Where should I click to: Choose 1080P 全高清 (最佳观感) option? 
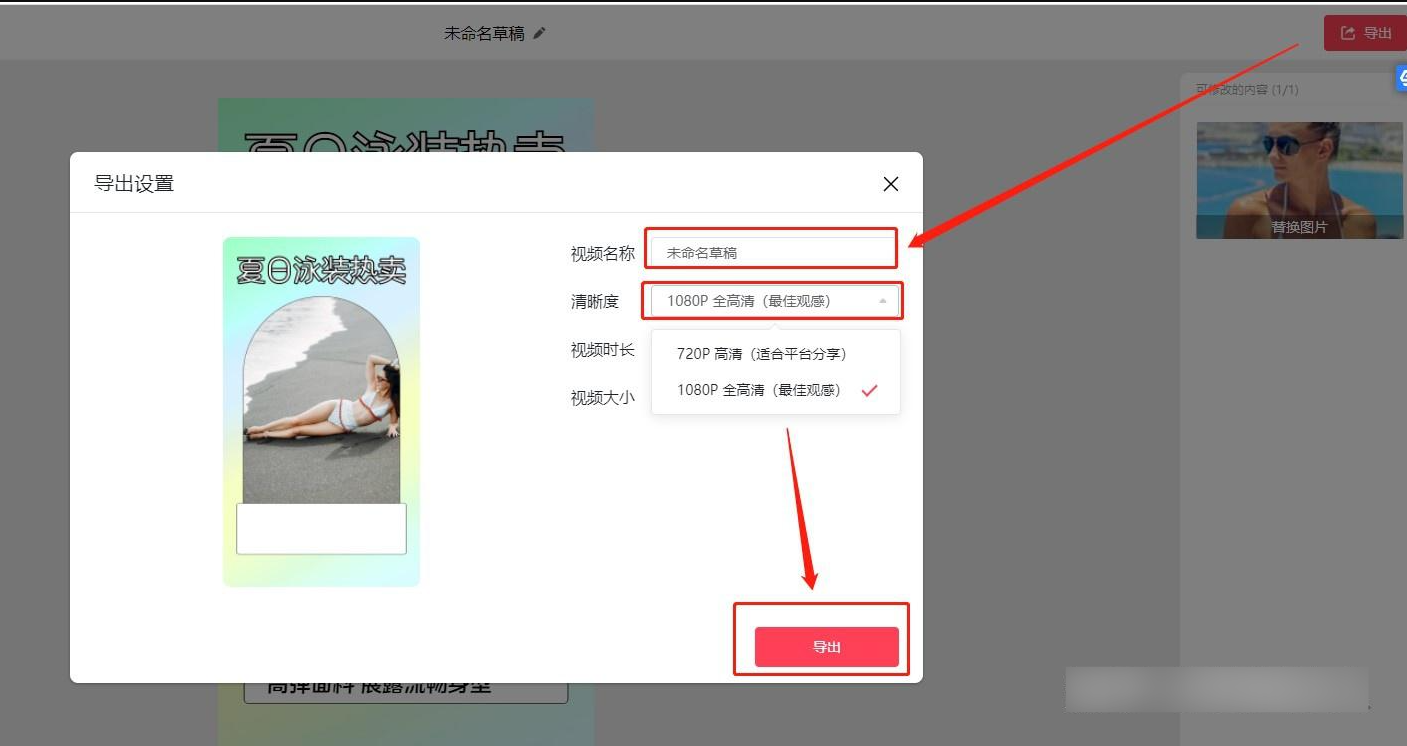[759, 390]
